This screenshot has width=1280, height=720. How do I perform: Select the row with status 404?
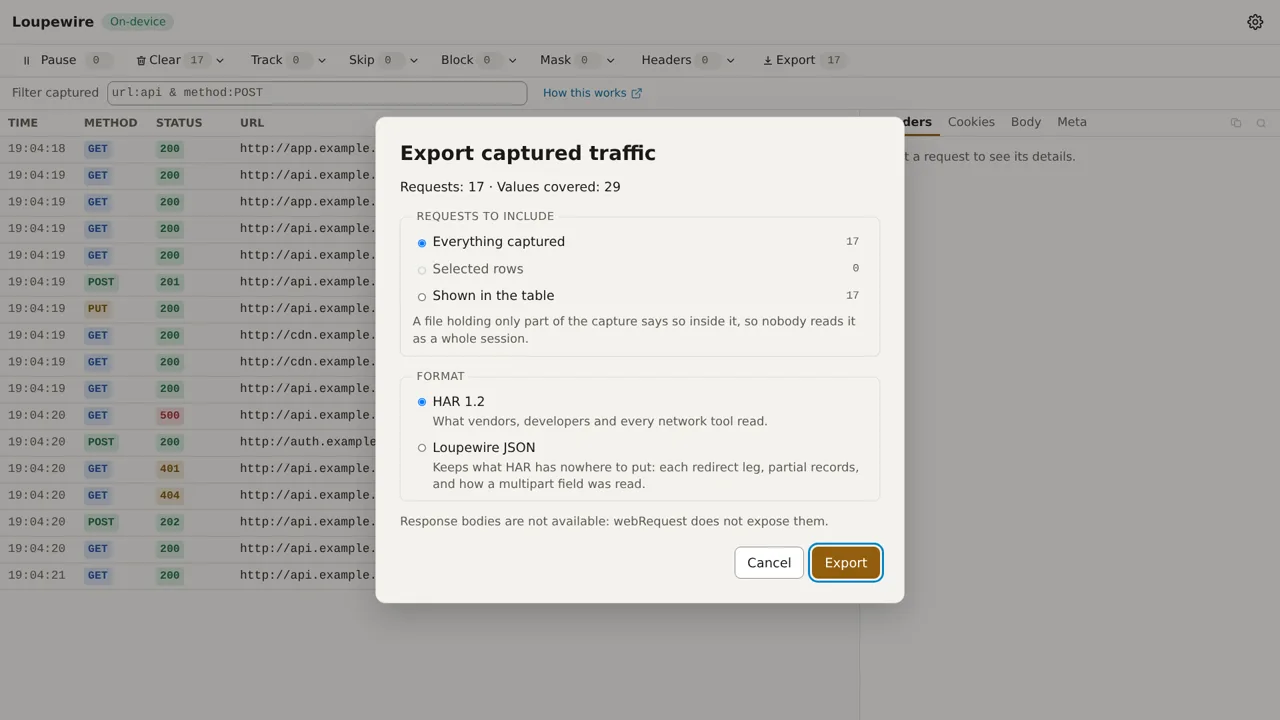(430, 495)
